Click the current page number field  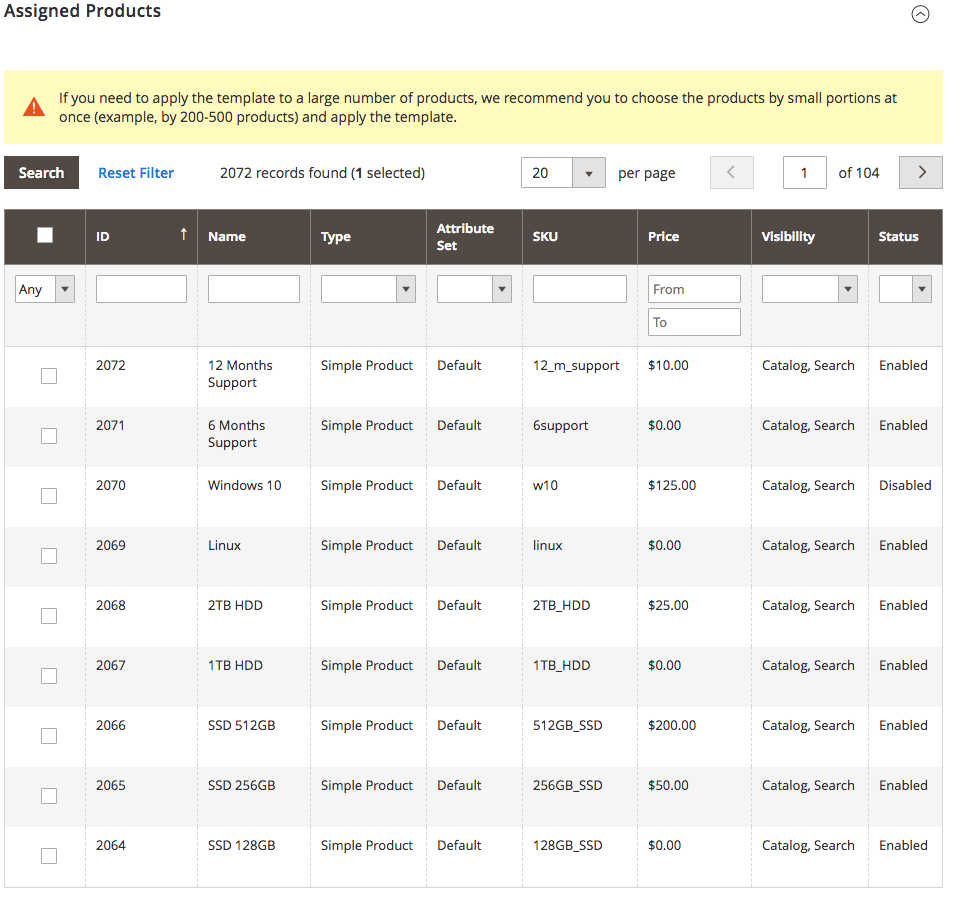[805, 172]
